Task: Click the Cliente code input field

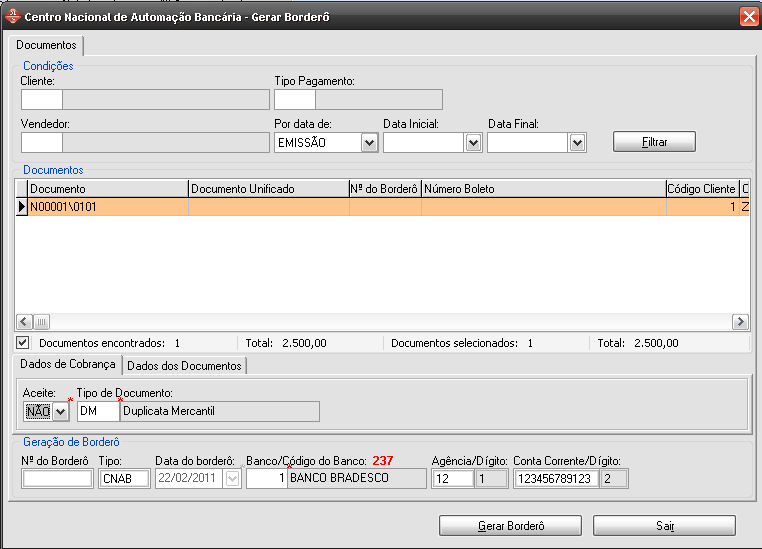Action: (x=42, y=100)
